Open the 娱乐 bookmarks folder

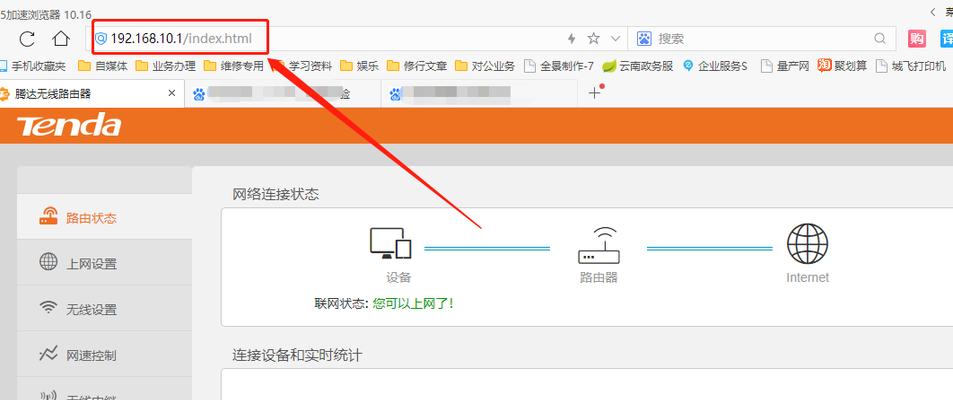pos(359,66)
